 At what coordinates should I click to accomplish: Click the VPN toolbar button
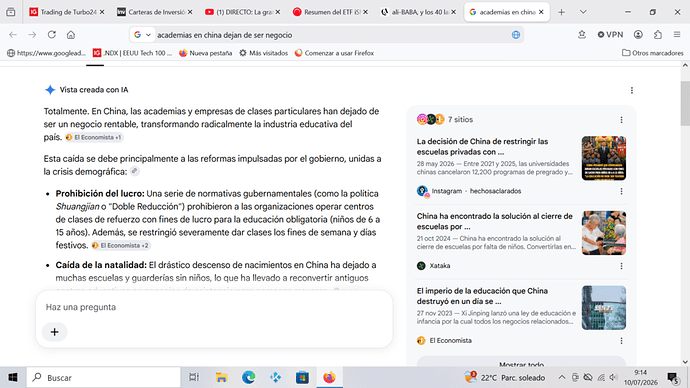[610, 35]
